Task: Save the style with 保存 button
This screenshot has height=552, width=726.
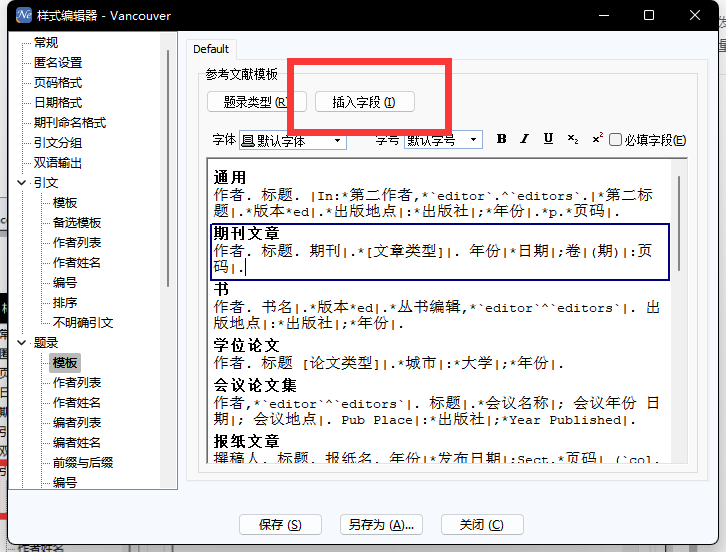Action: 280,525
